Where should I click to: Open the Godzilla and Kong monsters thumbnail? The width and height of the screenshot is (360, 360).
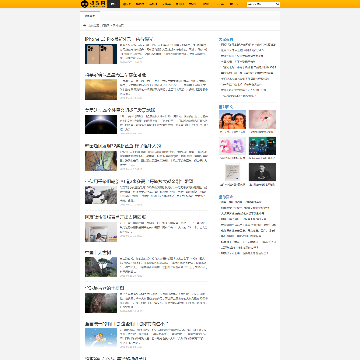click(101, 195)
